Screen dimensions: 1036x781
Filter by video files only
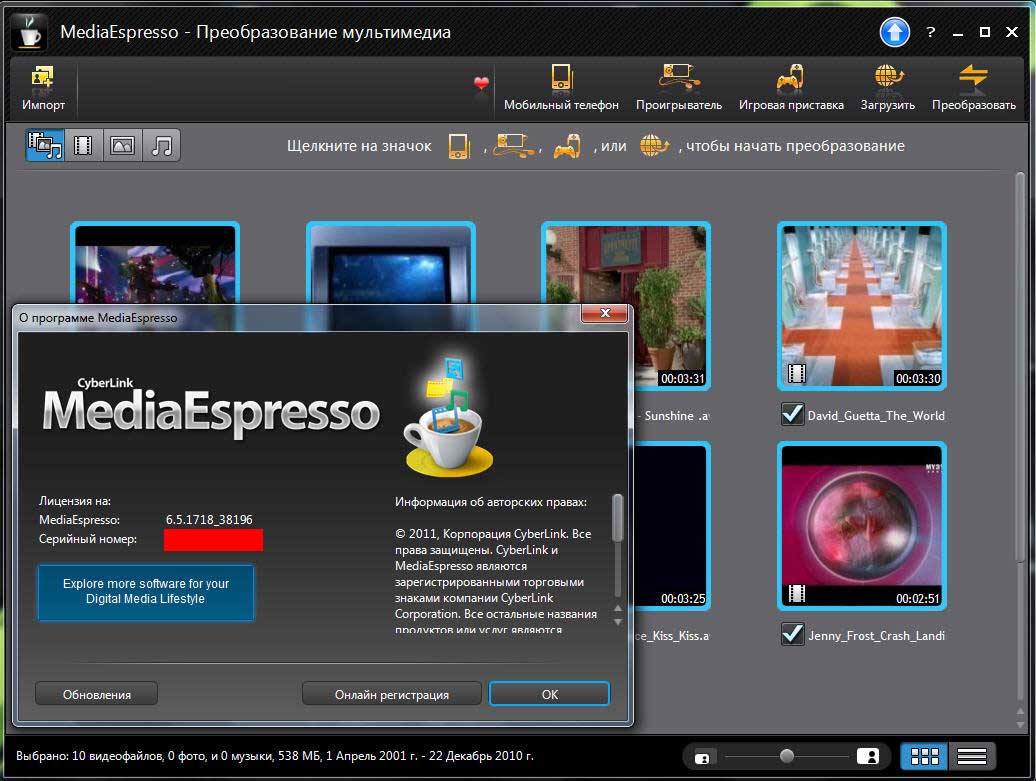[x=84, y=146]
